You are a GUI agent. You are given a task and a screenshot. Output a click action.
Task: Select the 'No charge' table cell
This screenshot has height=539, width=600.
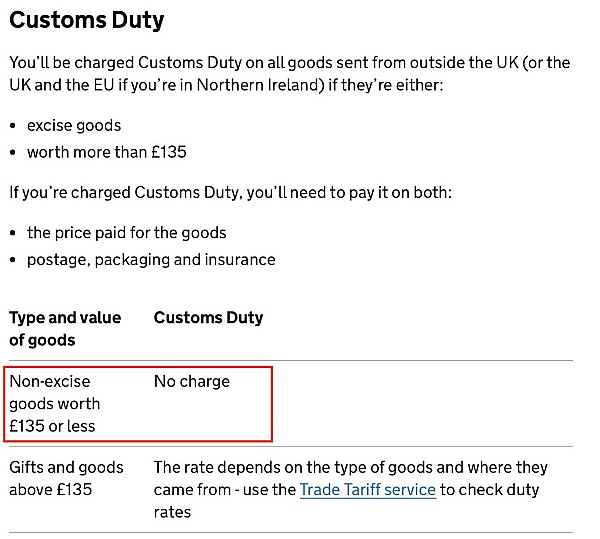[x=192, y=381]
